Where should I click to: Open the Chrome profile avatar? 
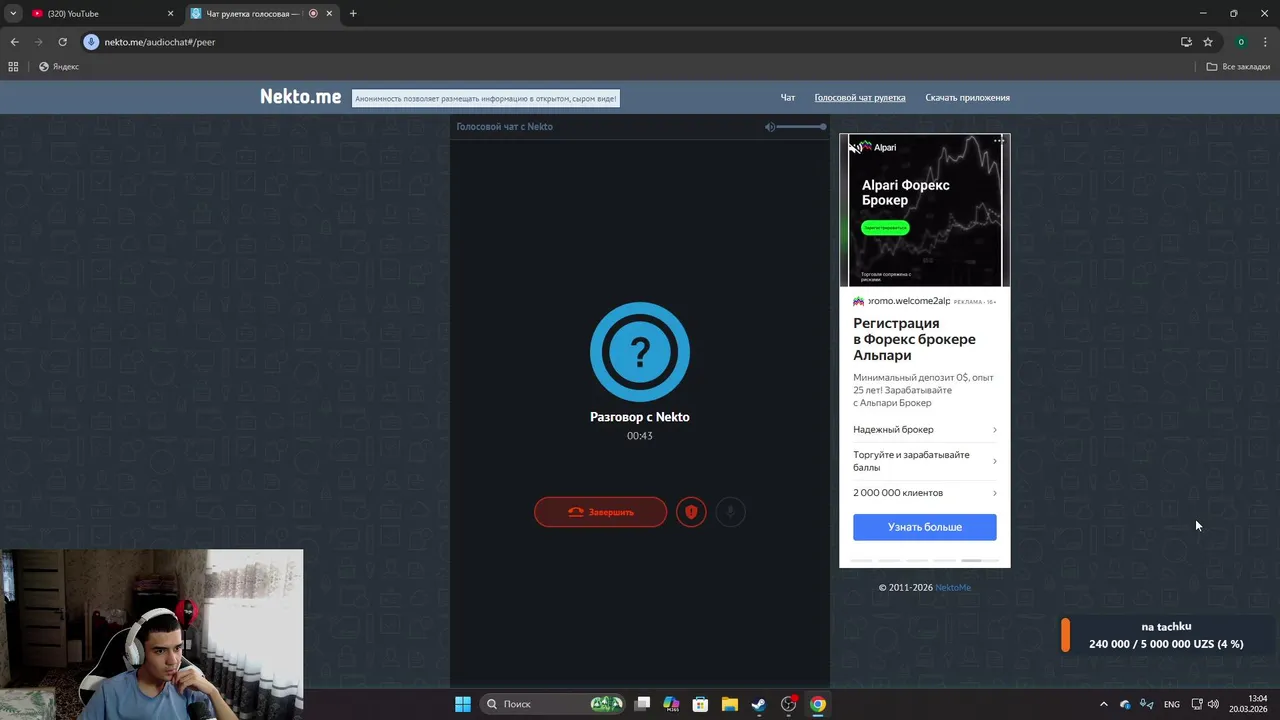[1241, 42]
